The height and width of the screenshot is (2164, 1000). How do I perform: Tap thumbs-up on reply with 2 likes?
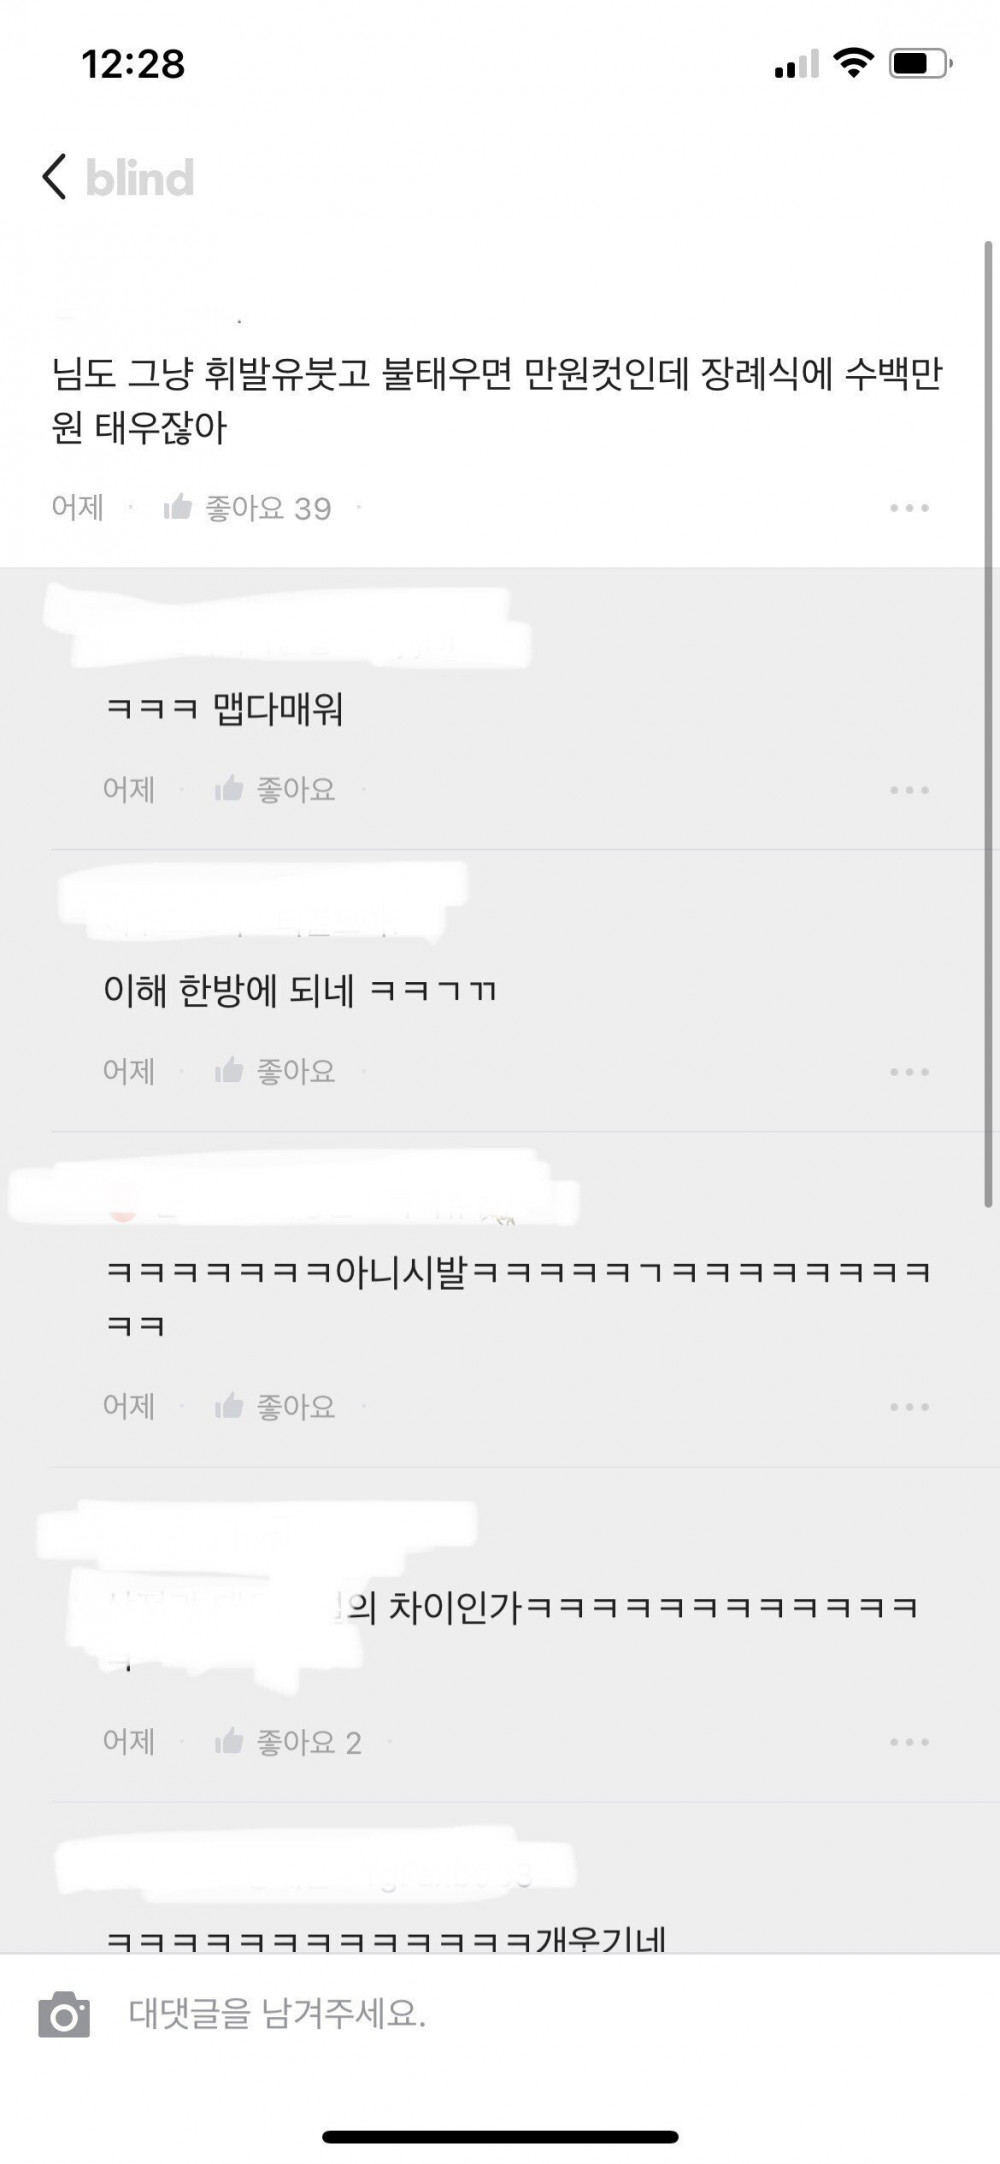pyautogui.click(x=229, y=1741)
